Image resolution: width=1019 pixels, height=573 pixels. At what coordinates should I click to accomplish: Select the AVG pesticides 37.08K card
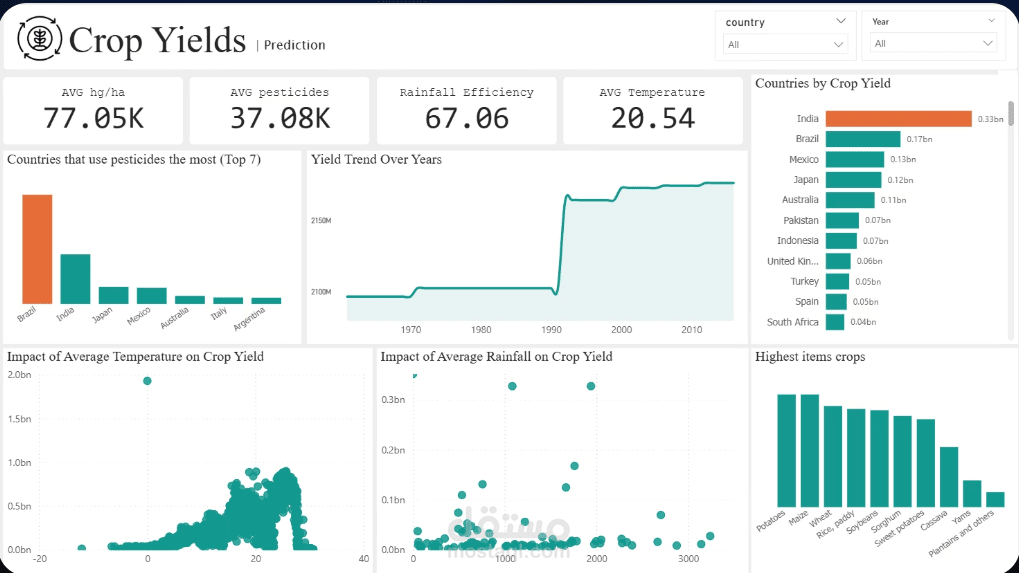[279, 110]
